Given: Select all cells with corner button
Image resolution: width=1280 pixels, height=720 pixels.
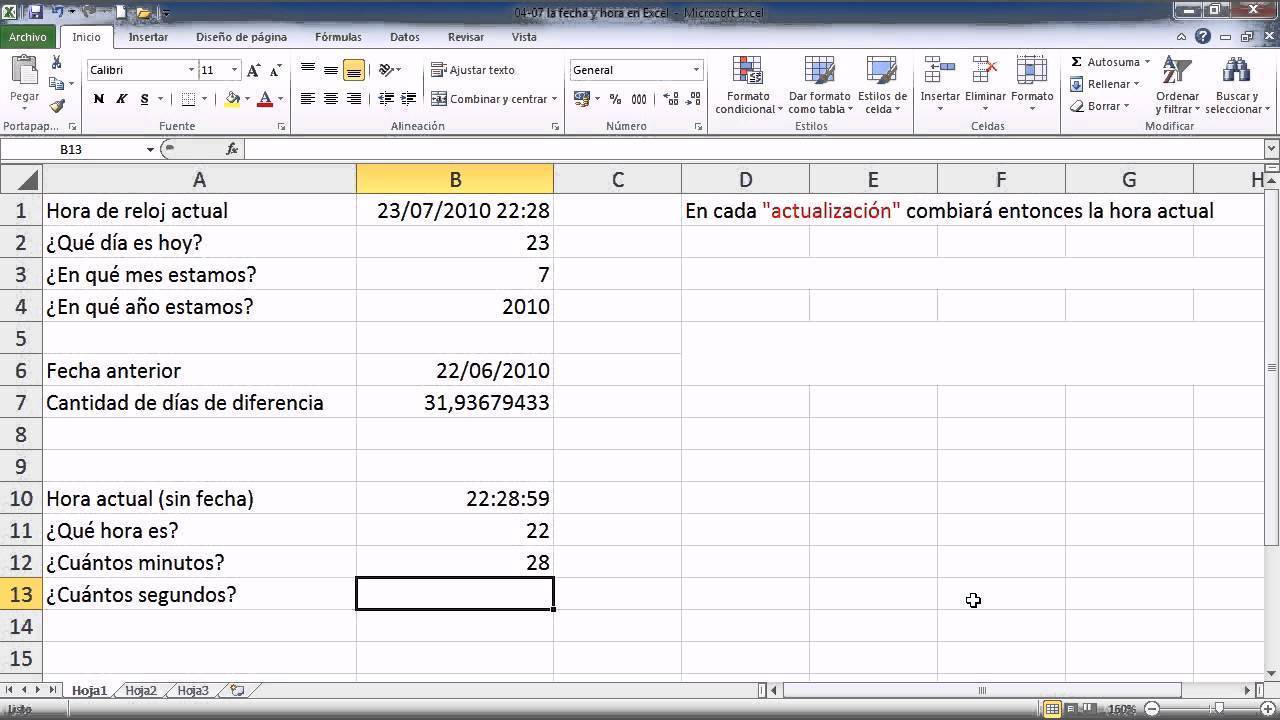Looking at the screenshot, I should click(x=21, y=180).
